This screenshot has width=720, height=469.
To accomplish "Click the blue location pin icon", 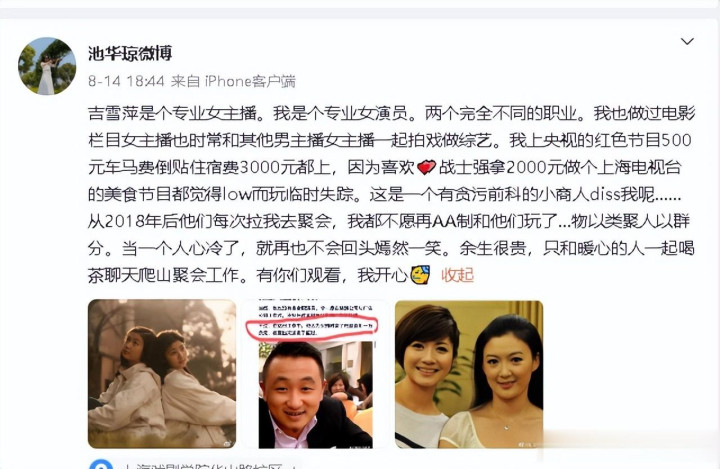I will [x=101, y=464].
